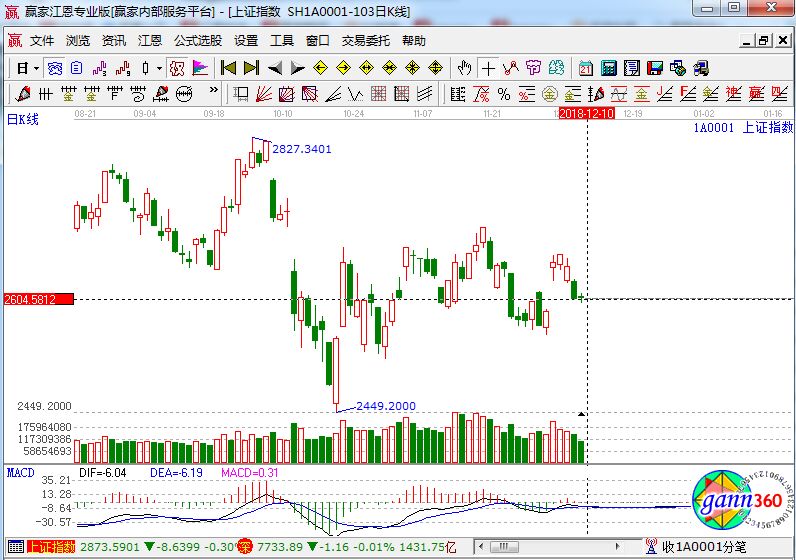Viewport: 796px width, 560px height.
Task: Select the hand pan tool
Action: (x=464, y=68)
